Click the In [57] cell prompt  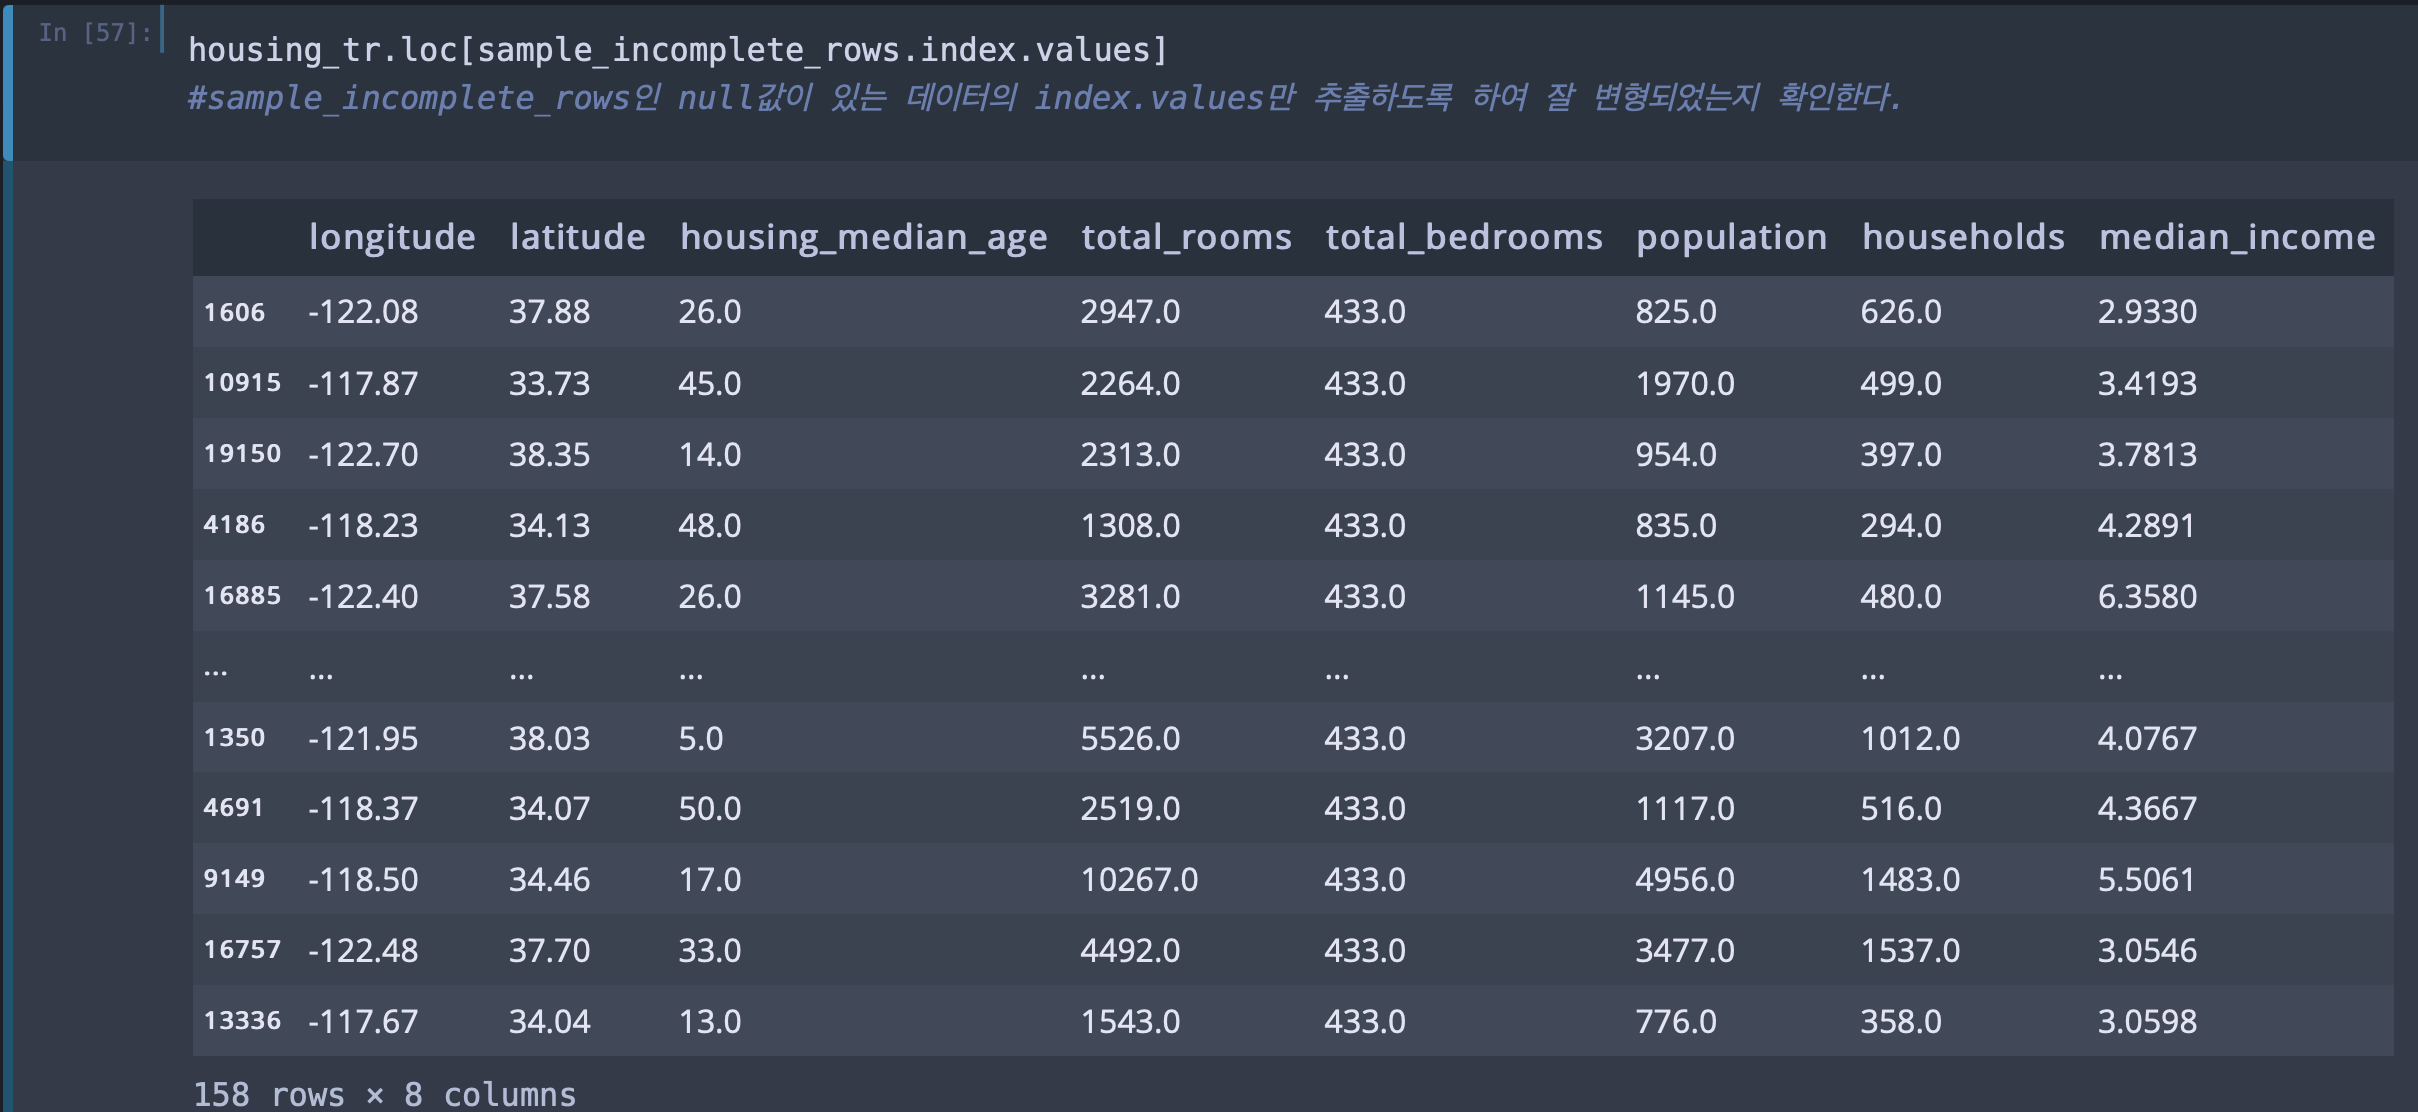coord(94,33)
